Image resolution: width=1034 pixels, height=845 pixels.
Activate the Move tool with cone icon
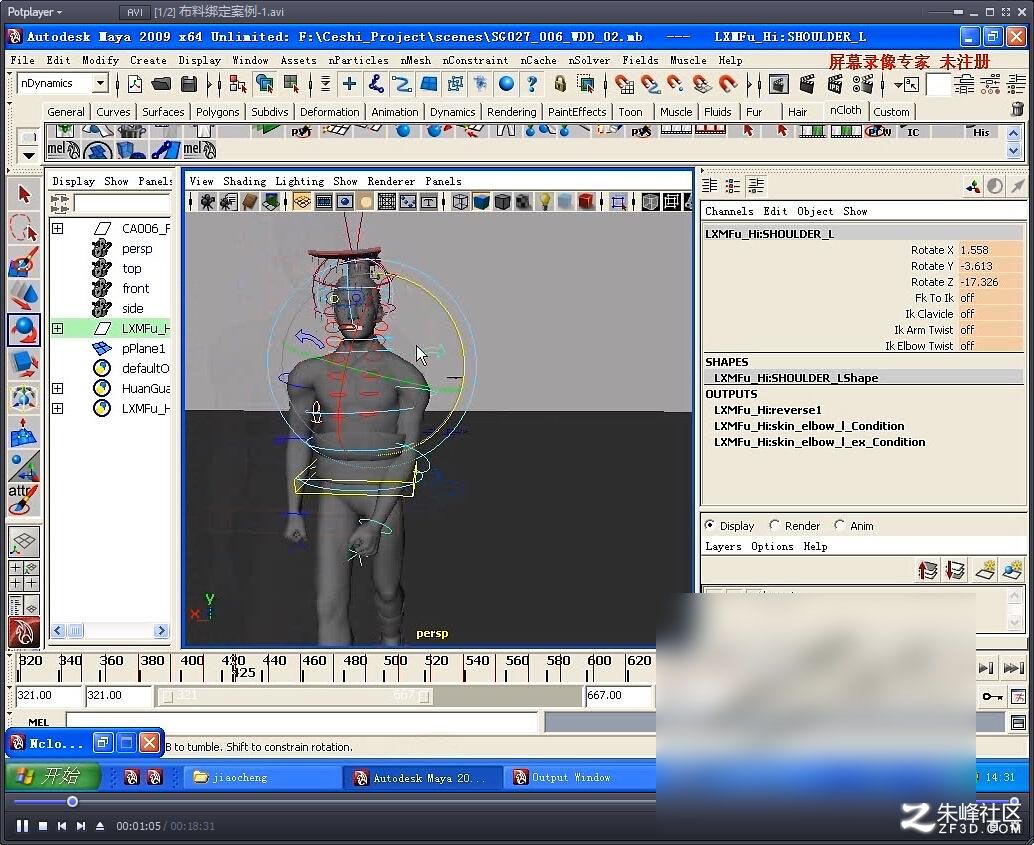point(24,296)
